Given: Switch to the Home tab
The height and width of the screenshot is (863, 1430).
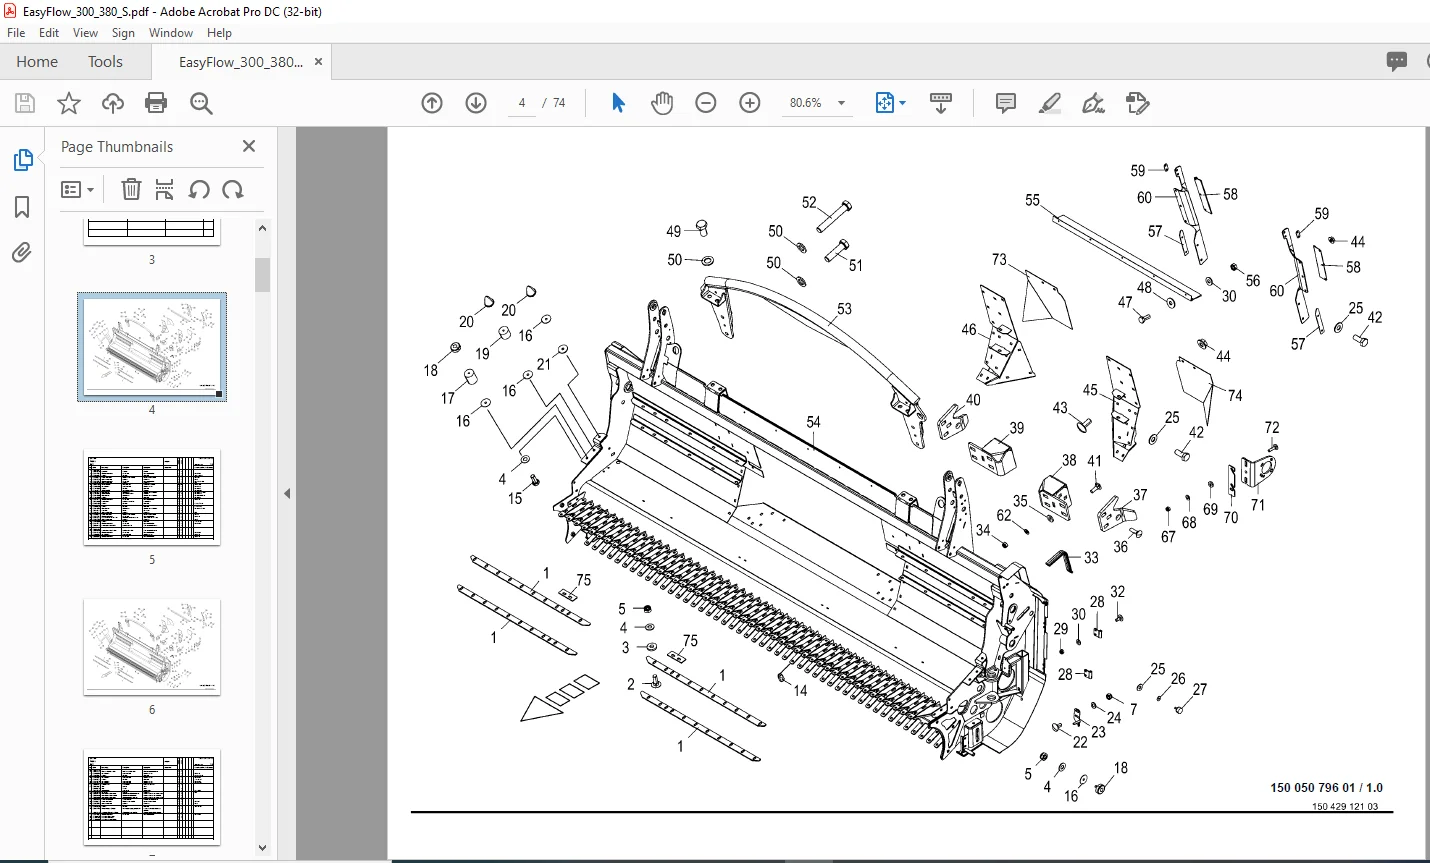Looking at the screenshot, I should coord(37,61).
